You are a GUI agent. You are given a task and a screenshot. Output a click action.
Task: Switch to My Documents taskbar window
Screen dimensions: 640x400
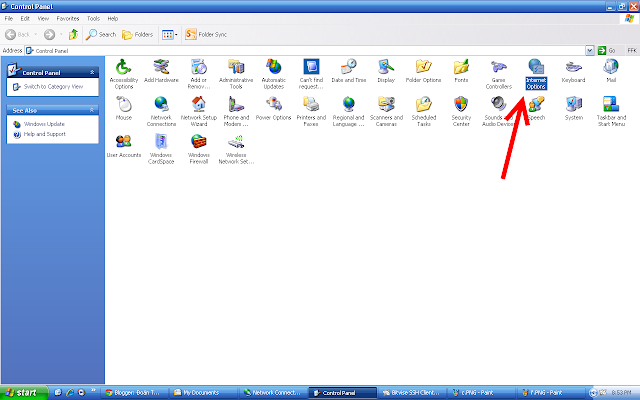[x=203, y=393]
